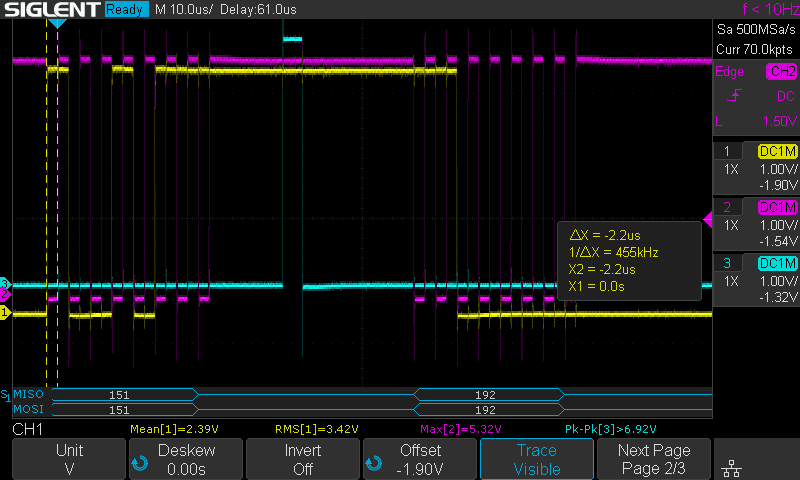Screen dimensions: 800x480
Task: Click the Mean[1]=2.39V measurement
Action: [x=174, y=429]
